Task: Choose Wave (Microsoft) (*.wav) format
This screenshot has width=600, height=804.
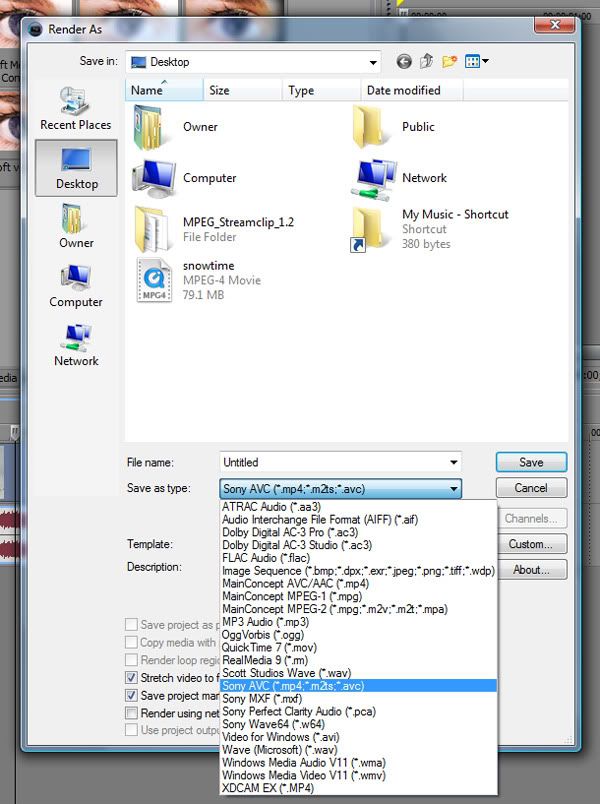Action: [x=358, y=750]
